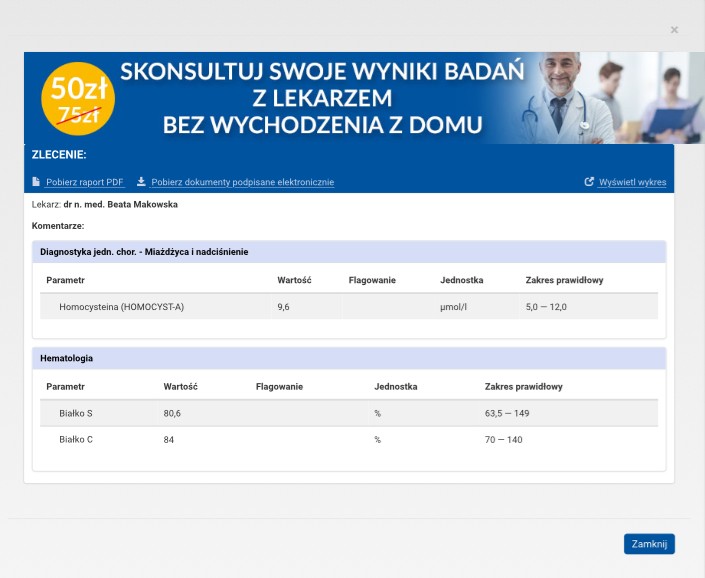Open Pobierz dokumenty podpisane elektronicznie link
Viewport: 705px width, 578px height.
[x=242, y=182]
